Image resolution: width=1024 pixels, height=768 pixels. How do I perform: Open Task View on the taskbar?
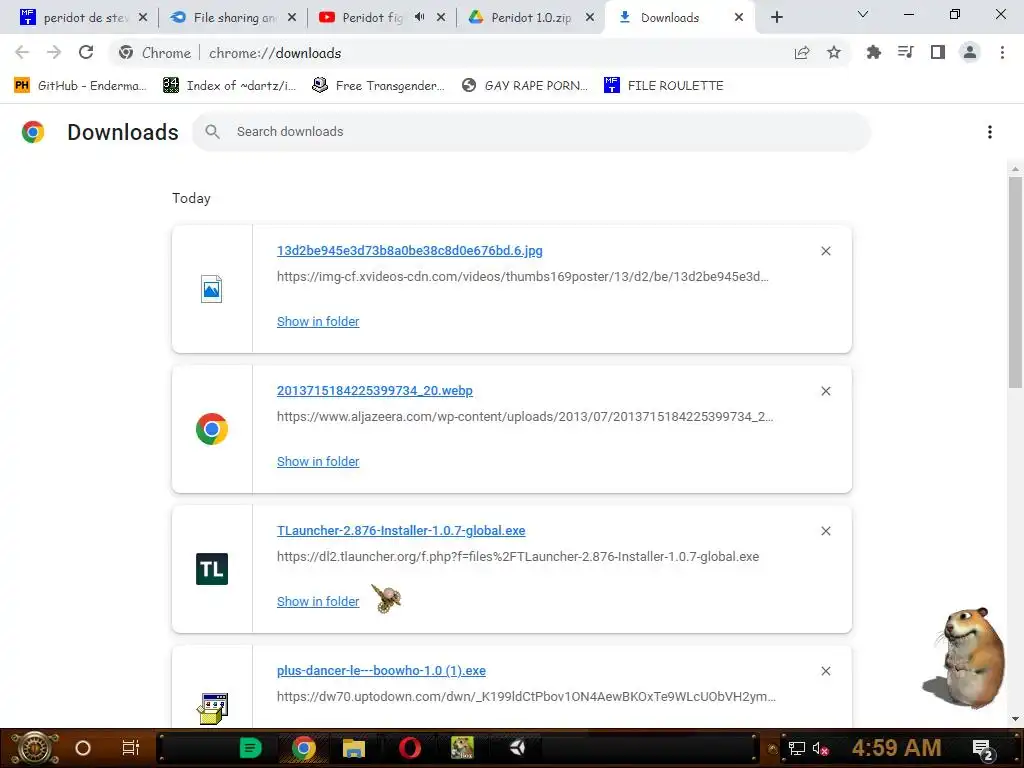click(x=131, y=748)
